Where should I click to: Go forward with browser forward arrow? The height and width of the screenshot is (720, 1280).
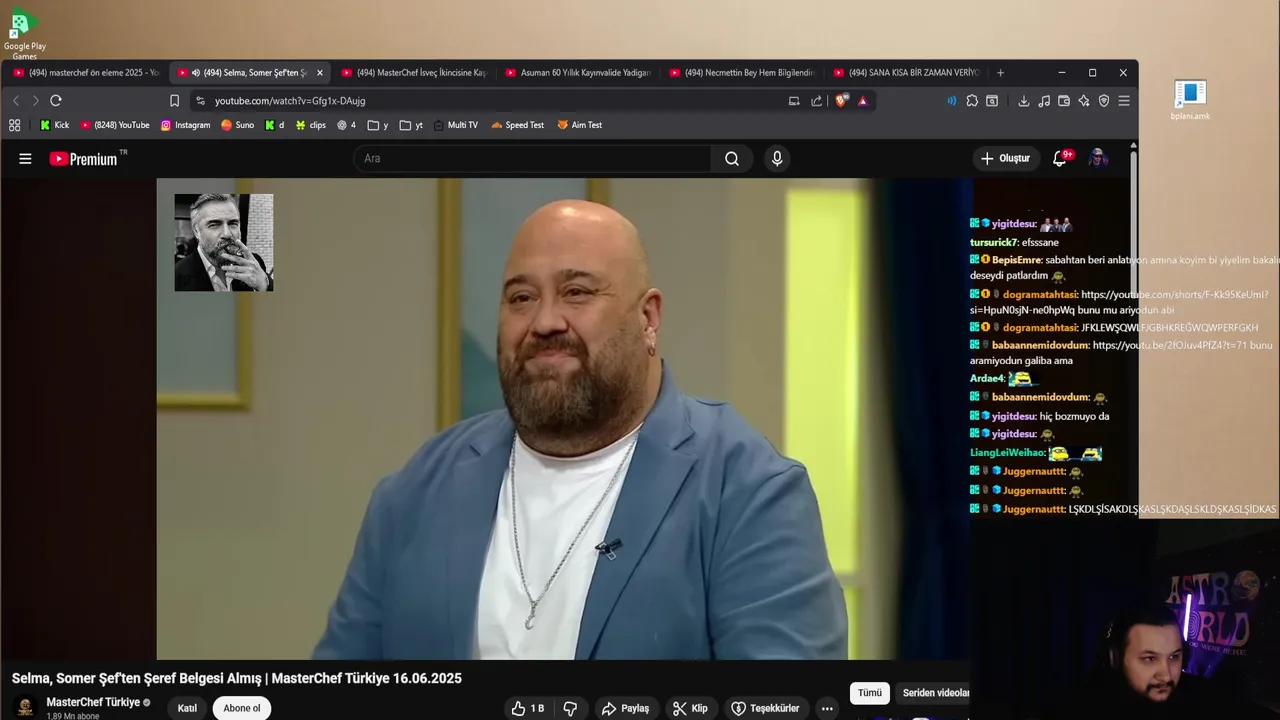coord(35,101)
